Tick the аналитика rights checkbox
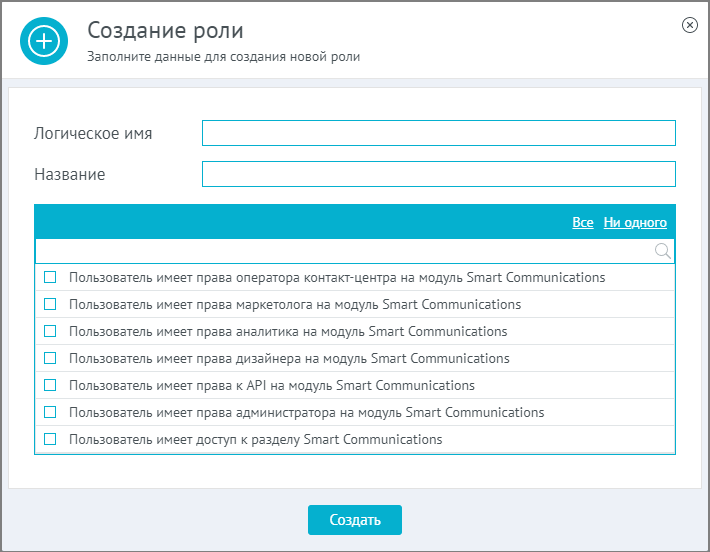710x552 pixels. 50,331
